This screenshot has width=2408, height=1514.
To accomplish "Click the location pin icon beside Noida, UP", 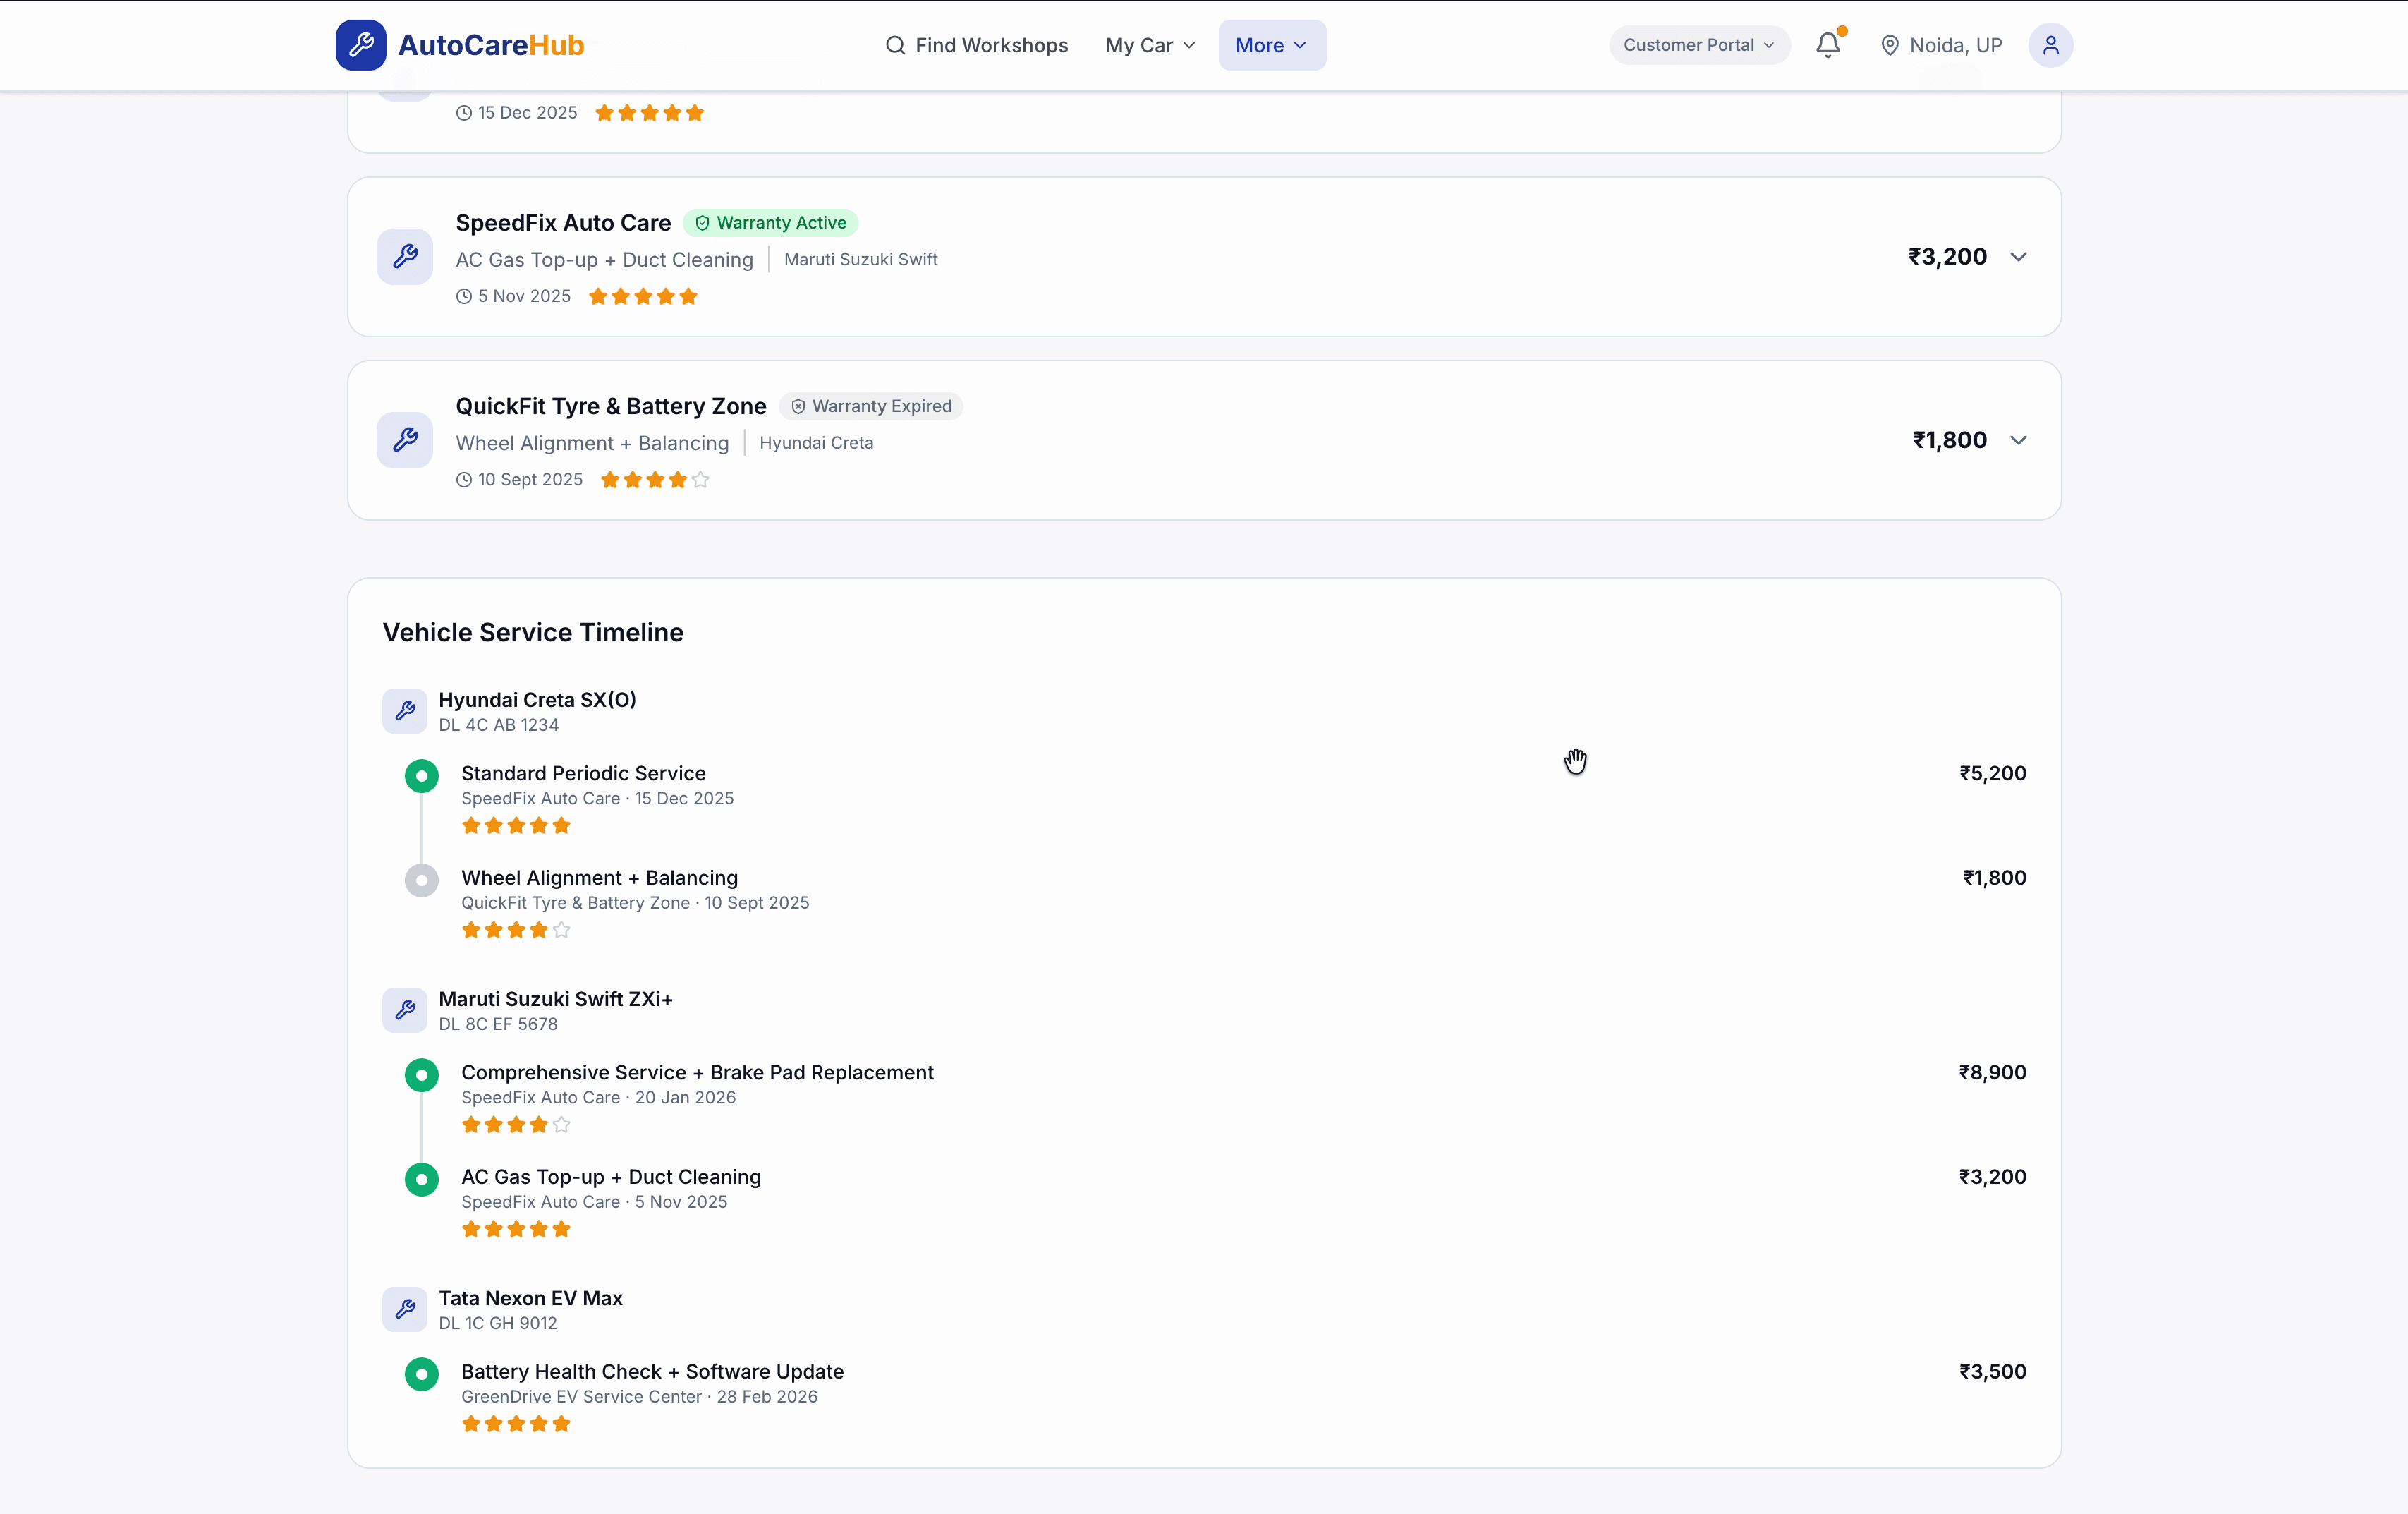I will pos(1890,45).
